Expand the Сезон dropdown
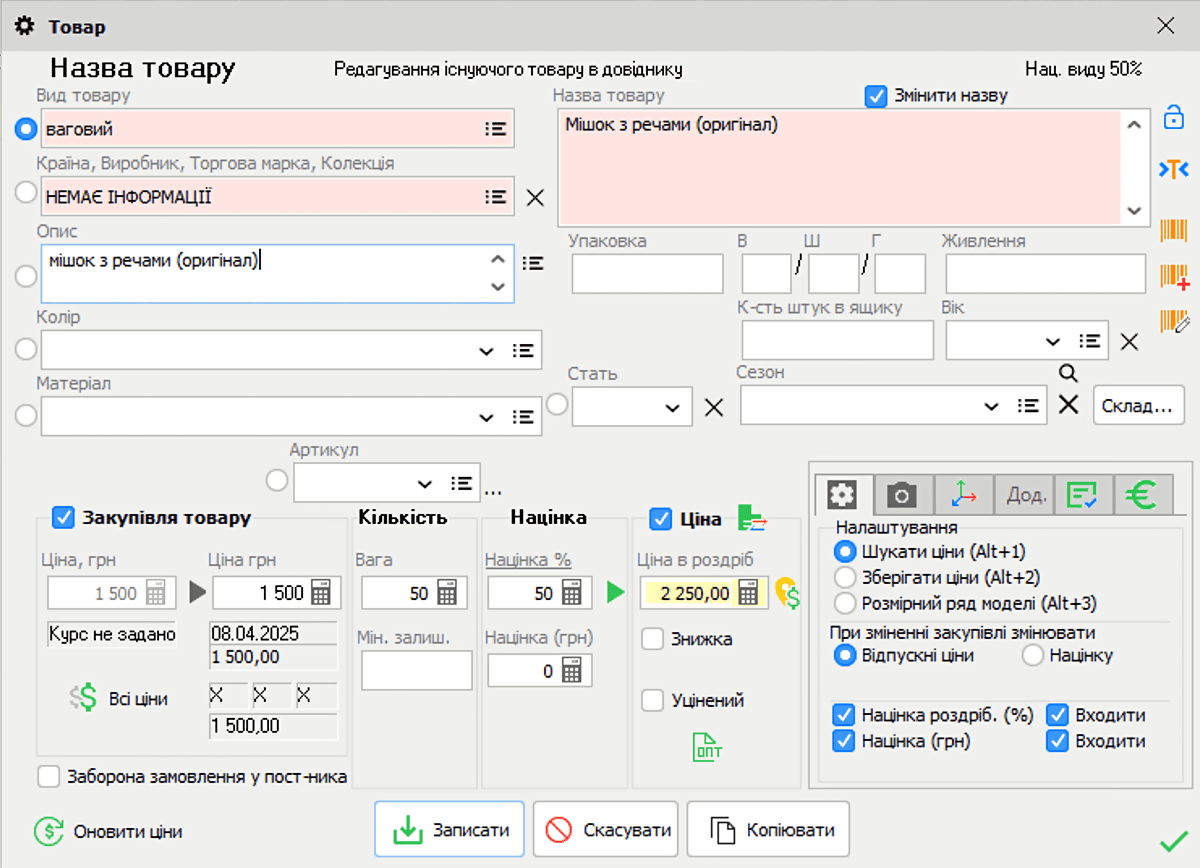 click(x=991, y=406)
